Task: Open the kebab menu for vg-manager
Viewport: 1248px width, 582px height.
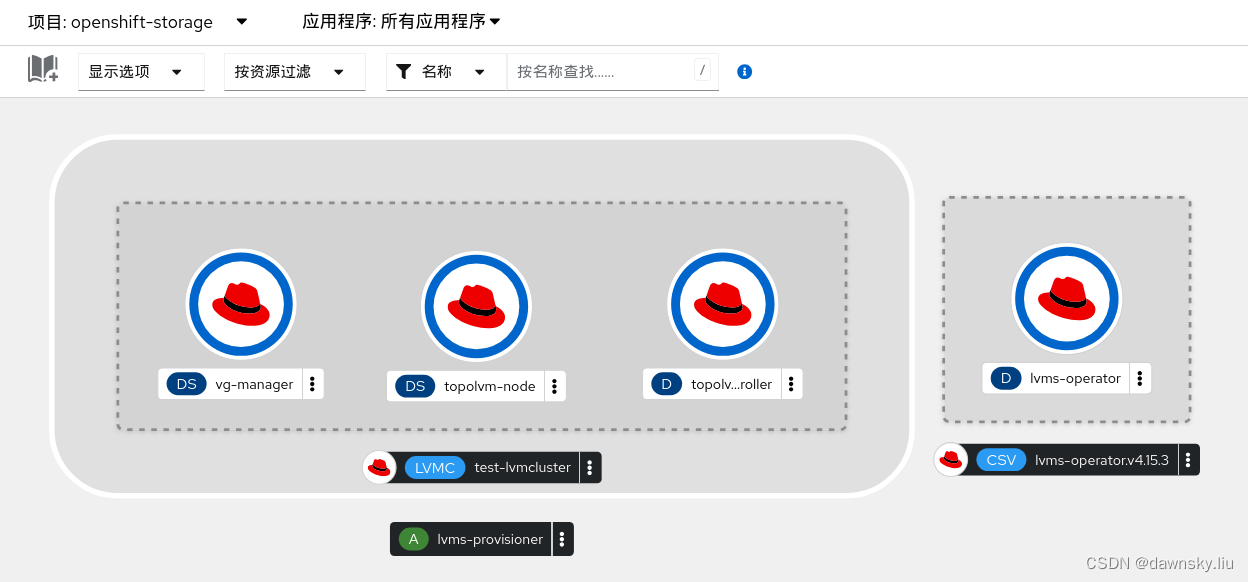Action: (312, 384)
